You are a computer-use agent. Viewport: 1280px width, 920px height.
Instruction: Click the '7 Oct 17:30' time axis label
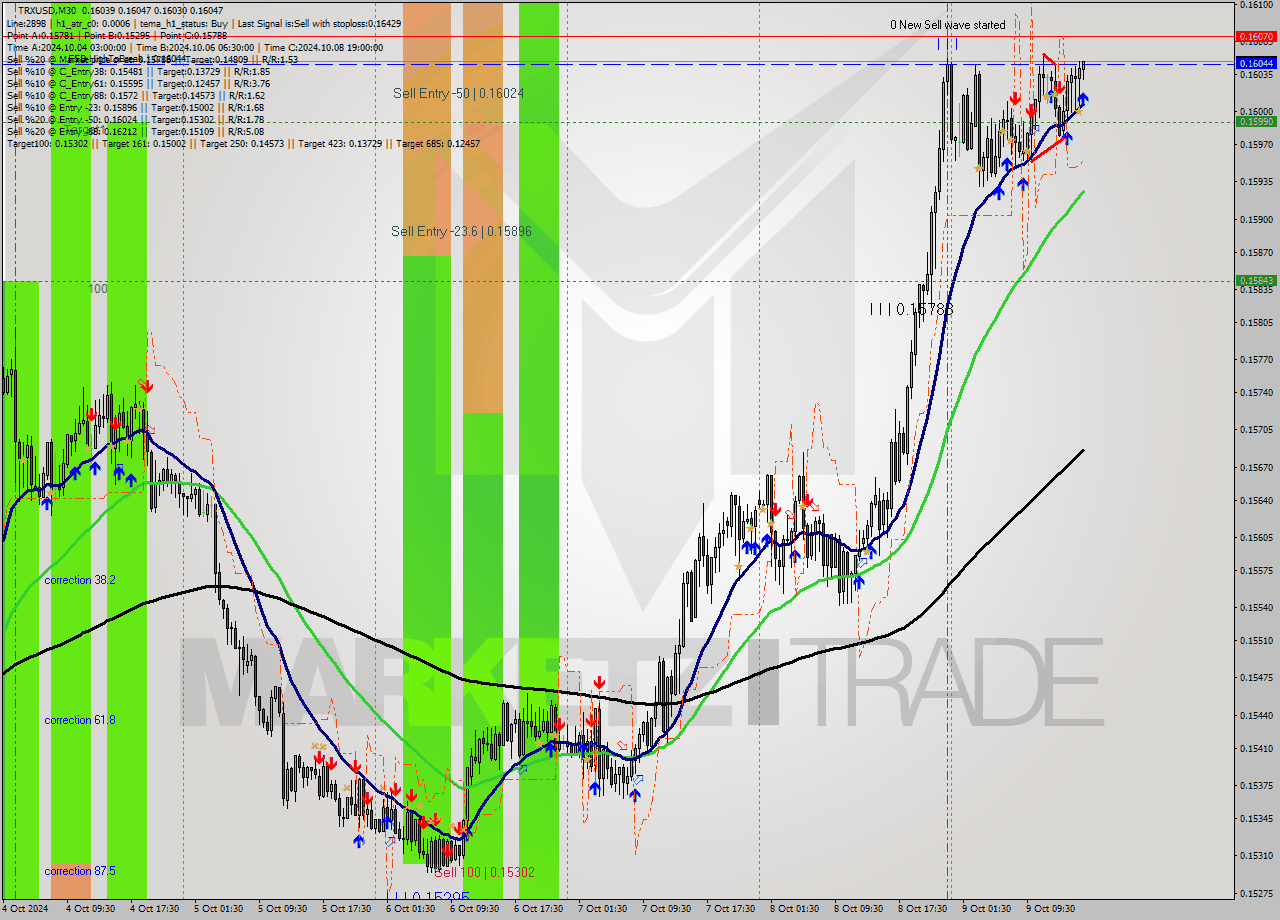click(730, 909)
